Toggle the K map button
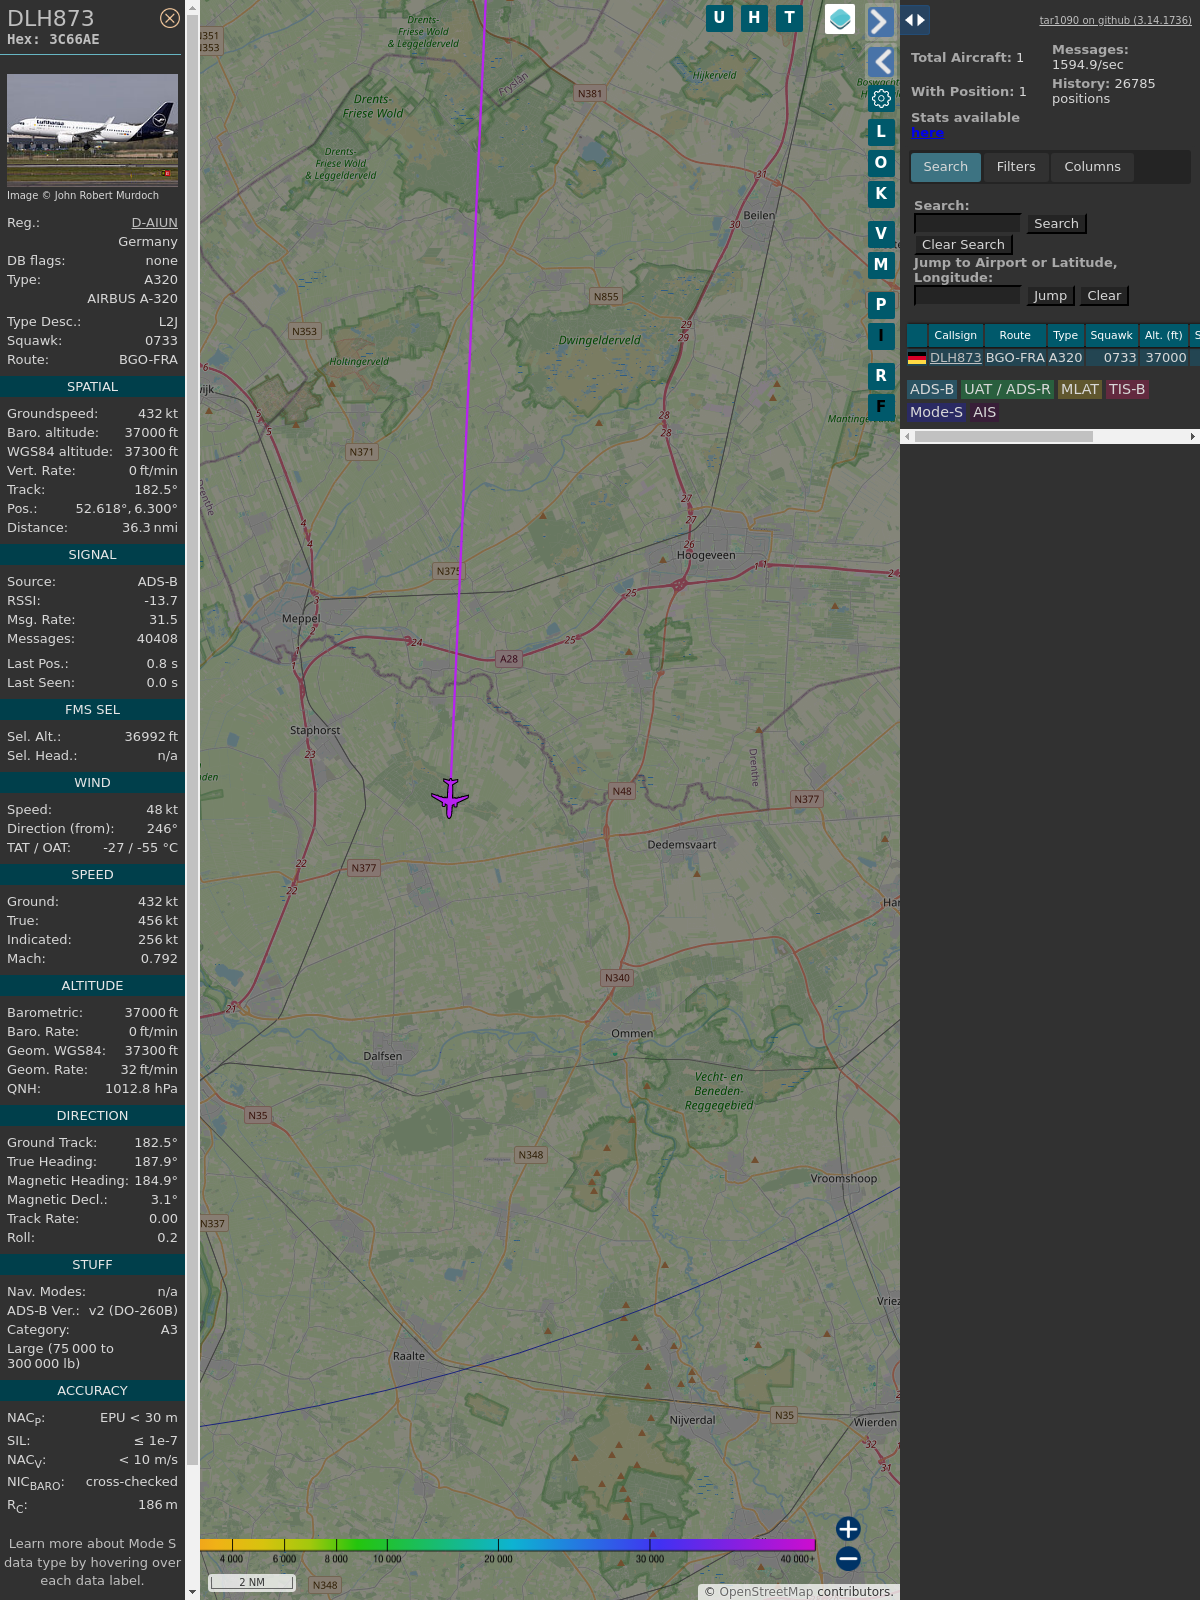The width and height of the screenshot is (1200, 1600). pyautogui.click(x=881, y=194)
